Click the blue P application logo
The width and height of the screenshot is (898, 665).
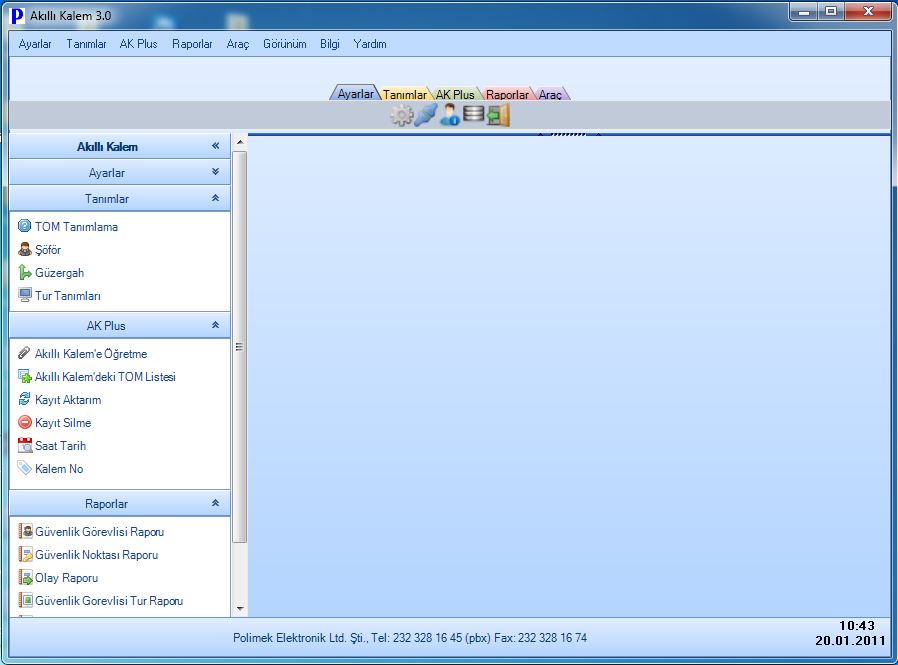(18, 16)
